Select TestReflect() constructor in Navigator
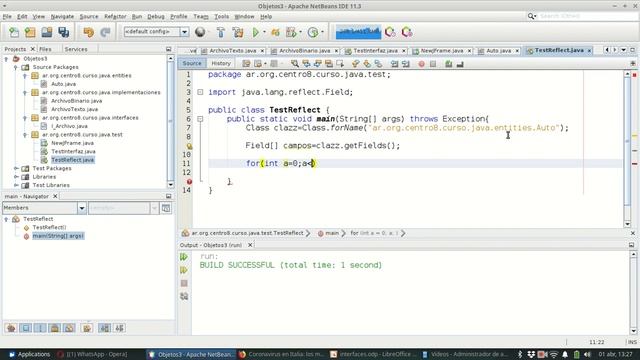The image size is (640, 360). pyautogui.click(x=49, y=227)
